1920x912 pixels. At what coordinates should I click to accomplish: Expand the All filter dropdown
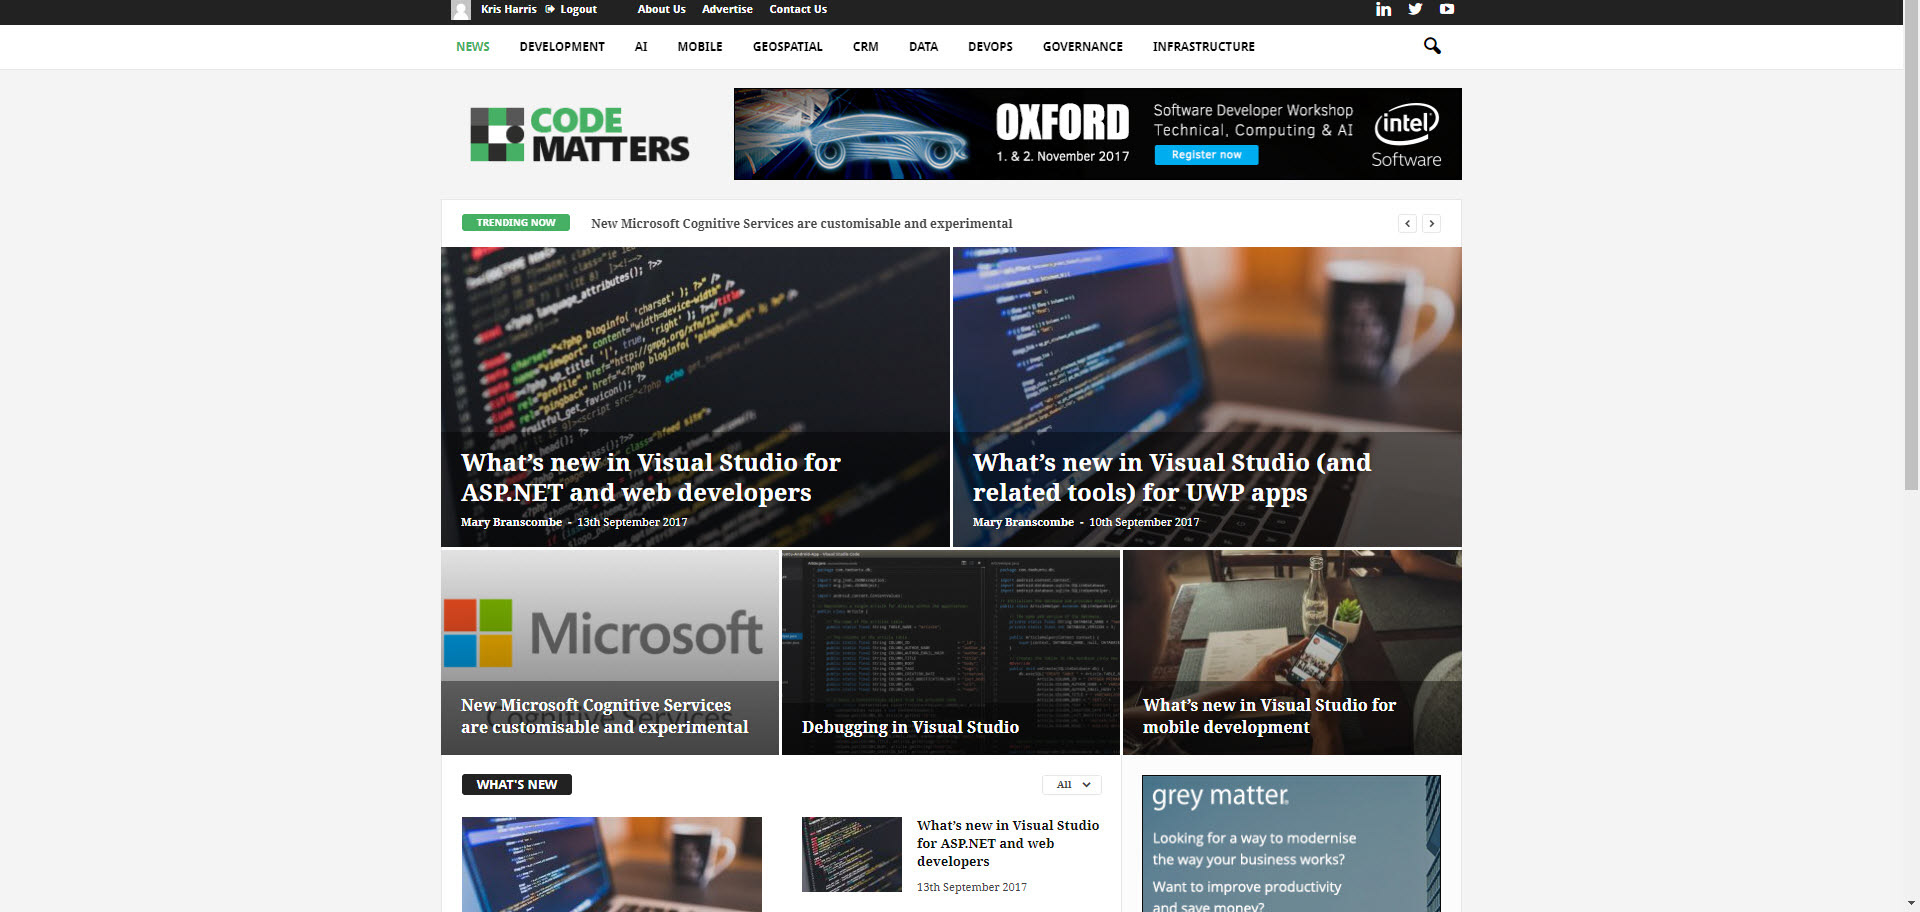[1072, 785]
